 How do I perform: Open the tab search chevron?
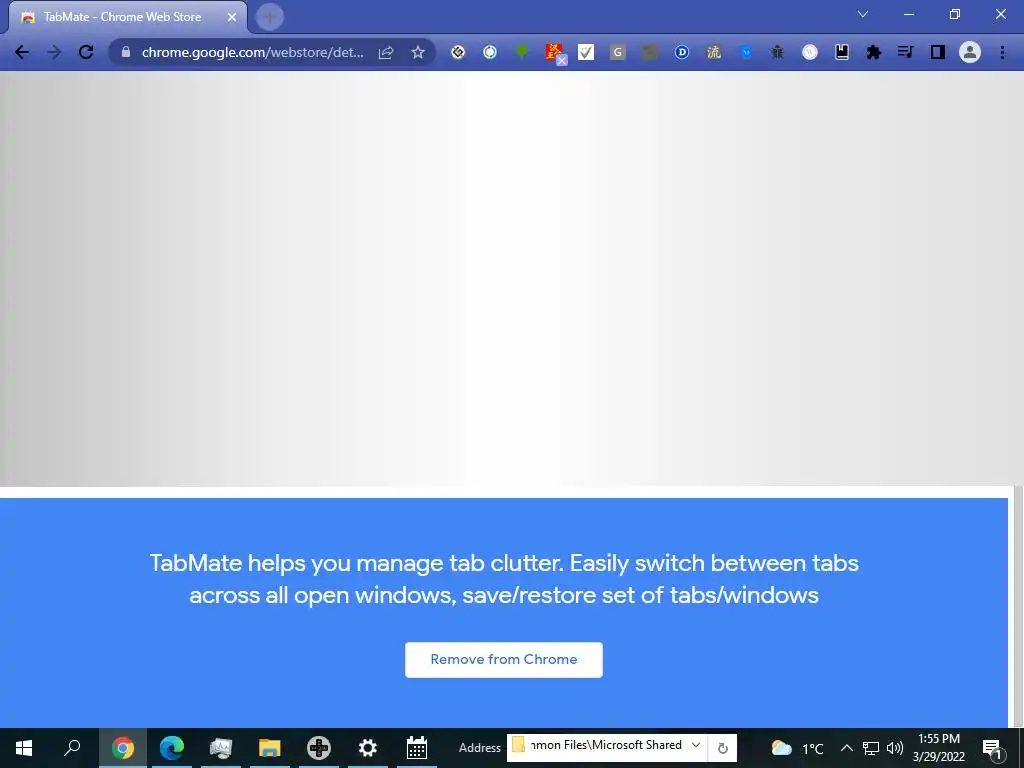click(863, 14)
